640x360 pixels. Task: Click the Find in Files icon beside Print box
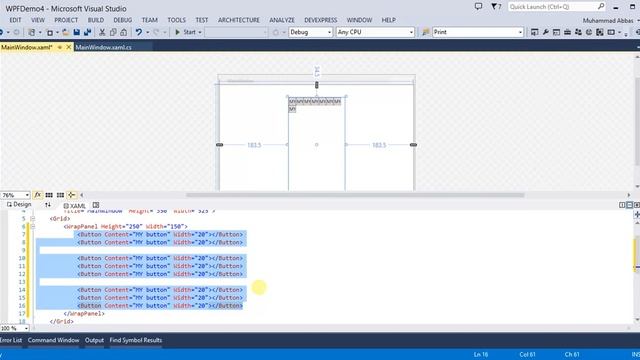[x=425, y=32]
